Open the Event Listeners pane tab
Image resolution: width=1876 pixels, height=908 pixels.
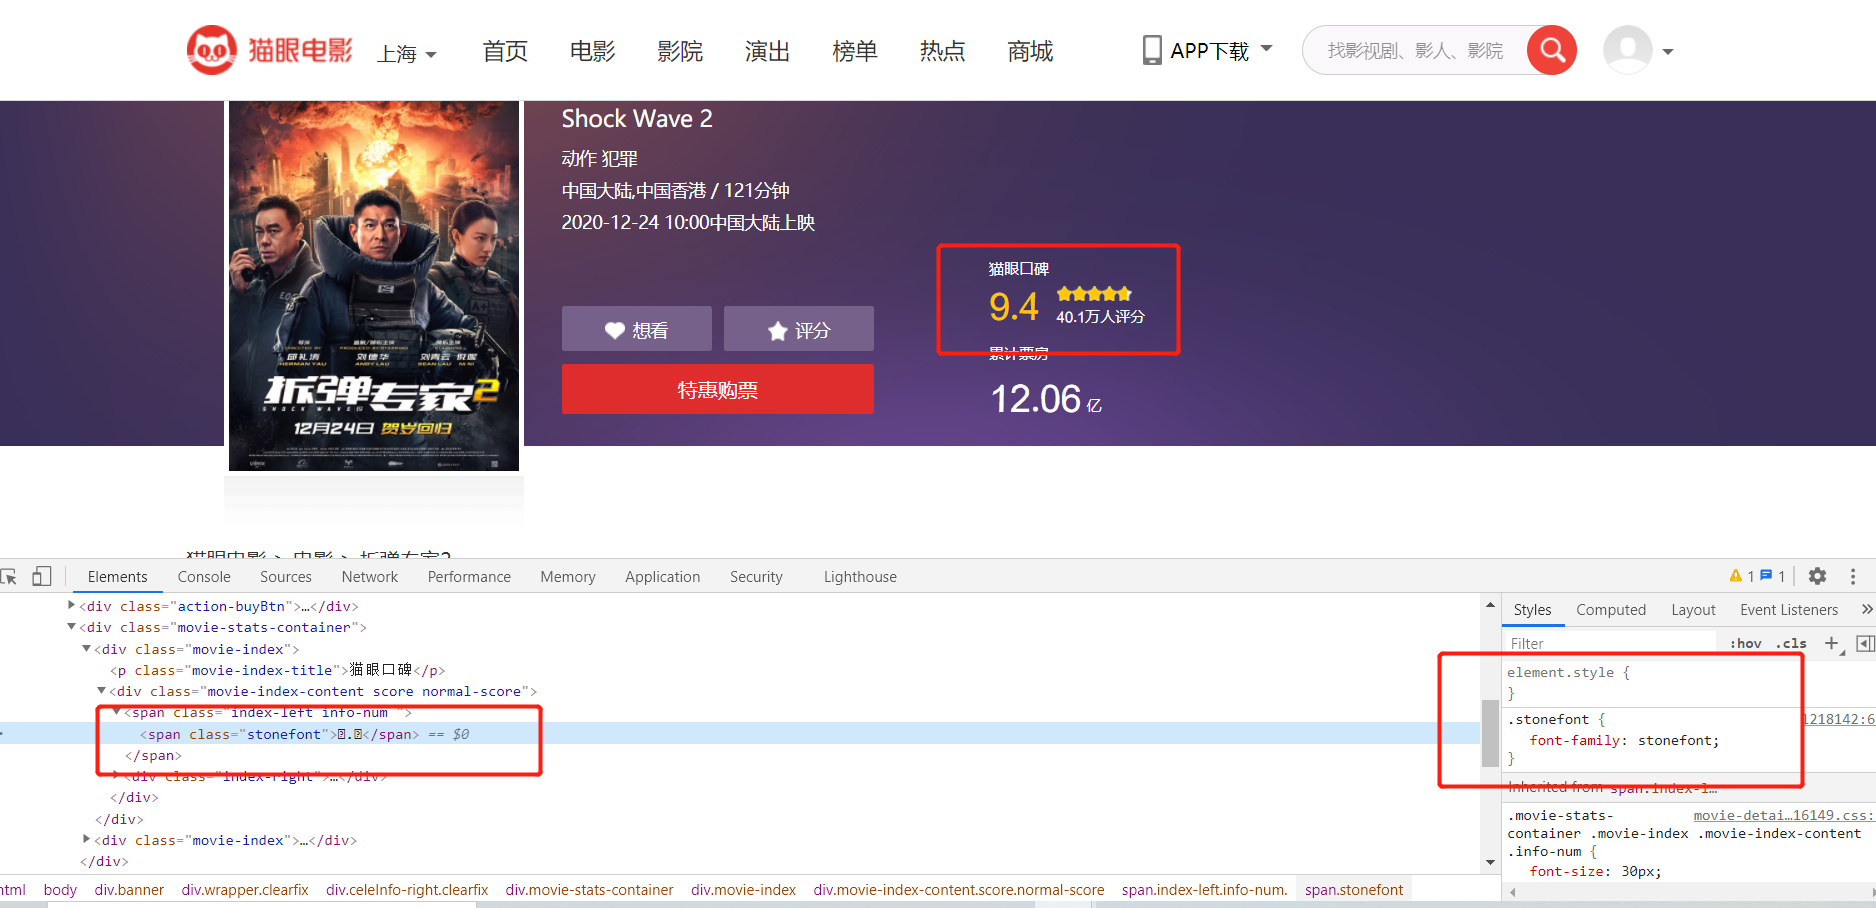coord(1789,610)
